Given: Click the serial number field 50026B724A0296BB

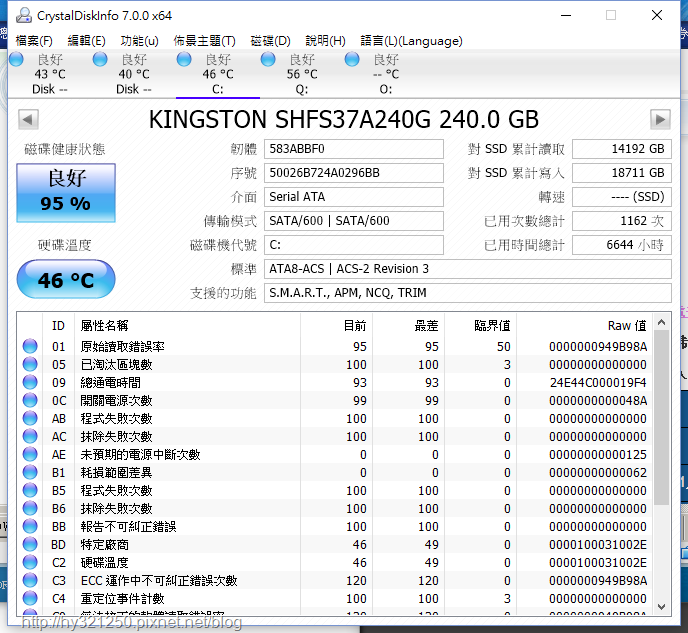Looking at the screenshot, I should 354,173.
